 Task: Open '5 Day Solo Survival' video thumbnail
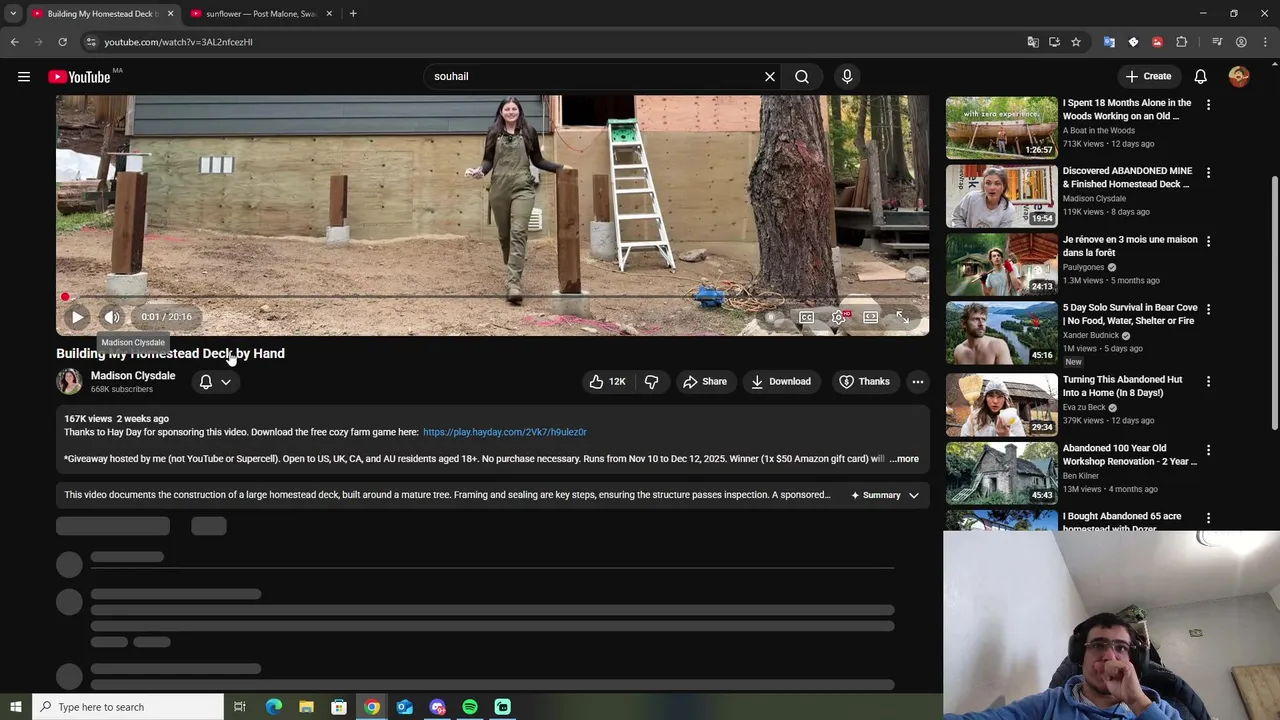[x=1001, y=333]
